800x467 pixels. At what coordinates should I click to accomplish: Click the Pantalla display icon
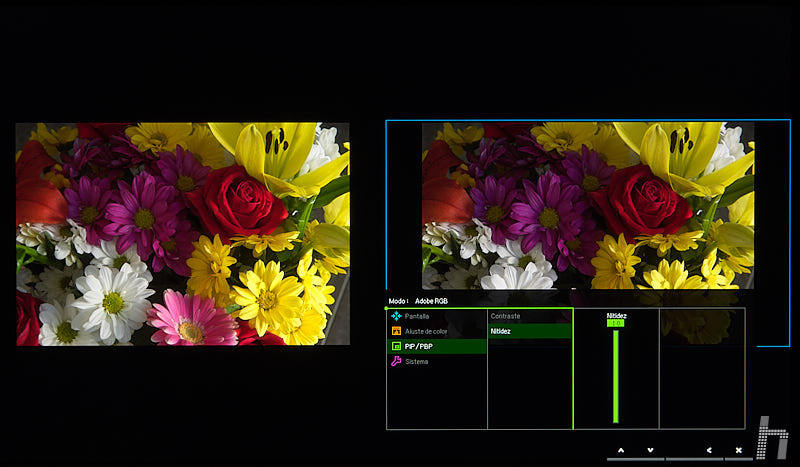point(396,316)
